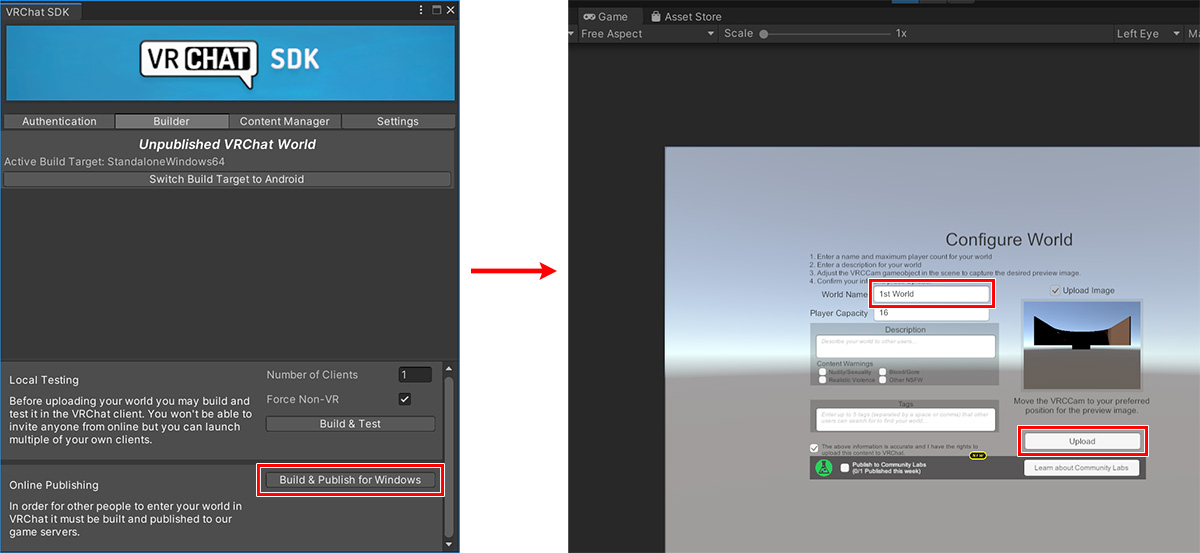The image size is (1200, 553).
Task: Go to the Settings tab
Action: pyautogui.click(x=398, y=121)
